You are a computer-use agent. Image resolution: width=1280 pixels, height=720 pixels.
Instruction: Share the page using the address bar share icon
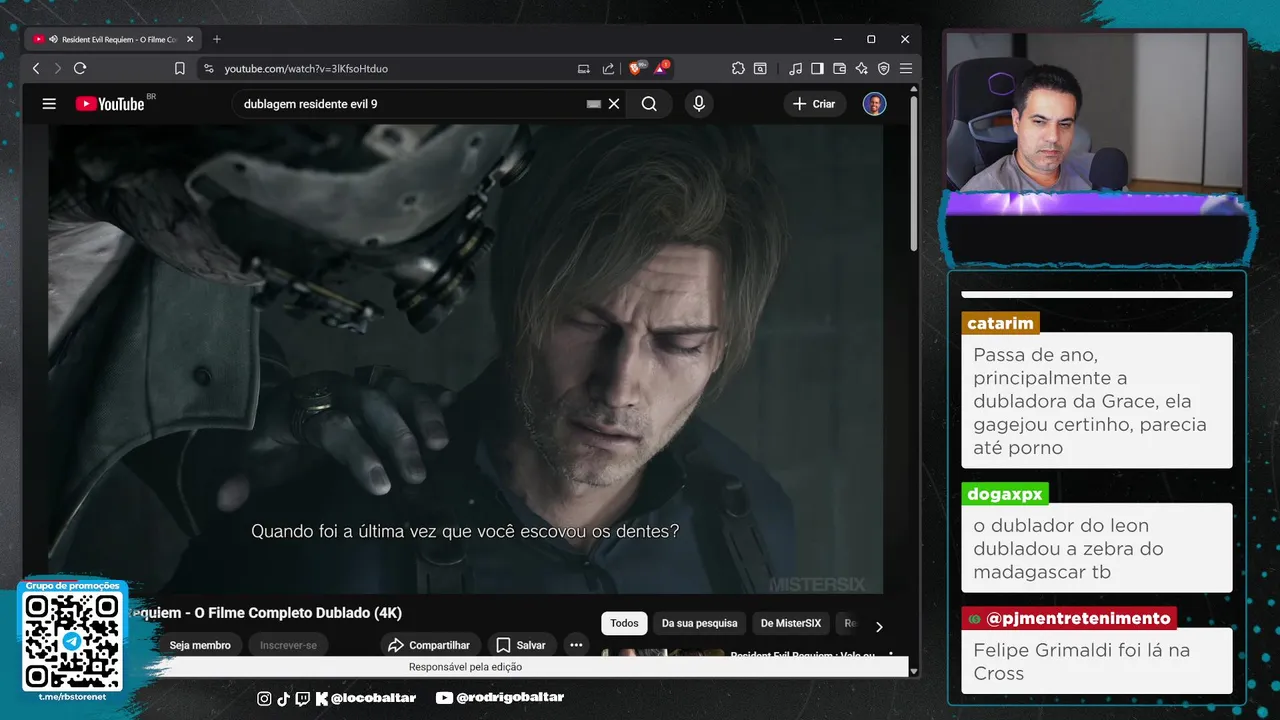point(608,68)
